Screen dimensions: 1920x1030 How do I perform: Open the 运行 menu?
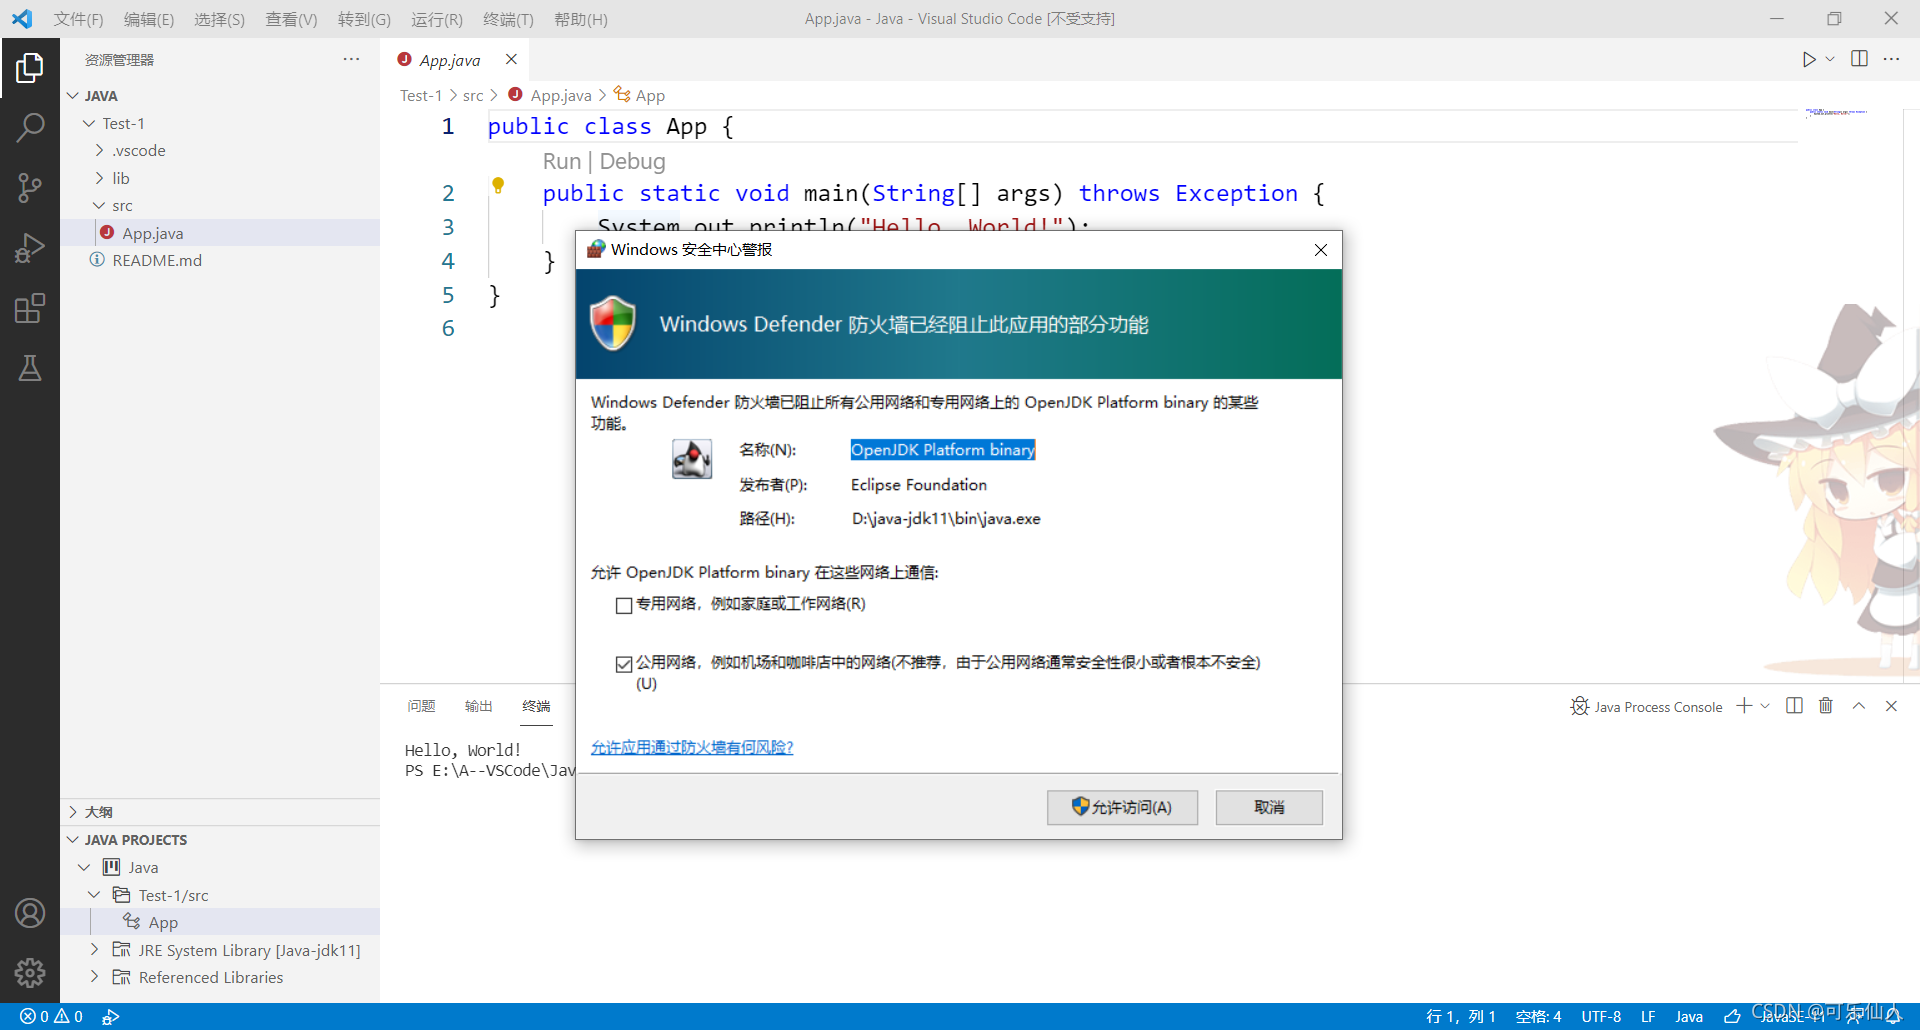(436, 19)
